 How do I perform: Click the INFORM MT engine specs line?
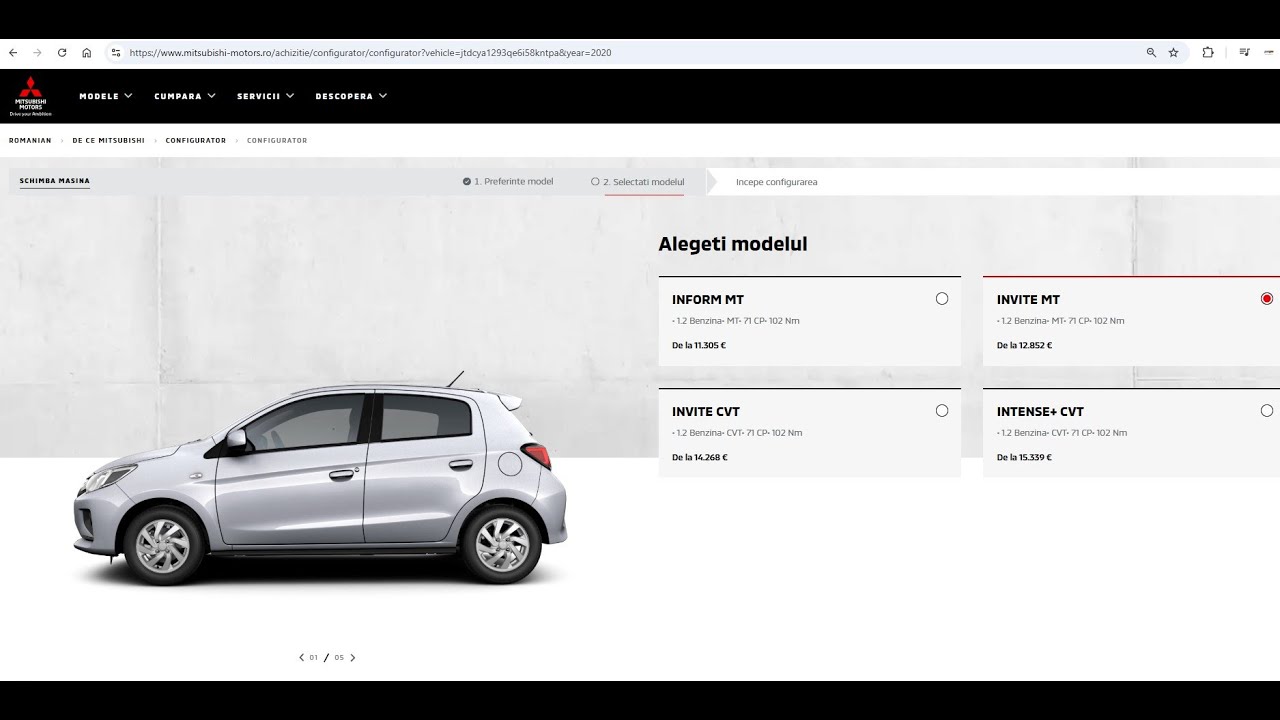(736, 321)
